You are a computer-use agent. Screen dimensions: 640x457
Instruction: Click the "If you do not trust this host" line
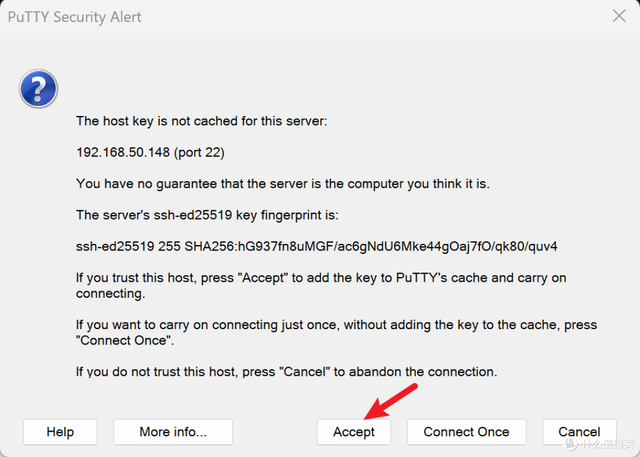(x=286, y=372)
